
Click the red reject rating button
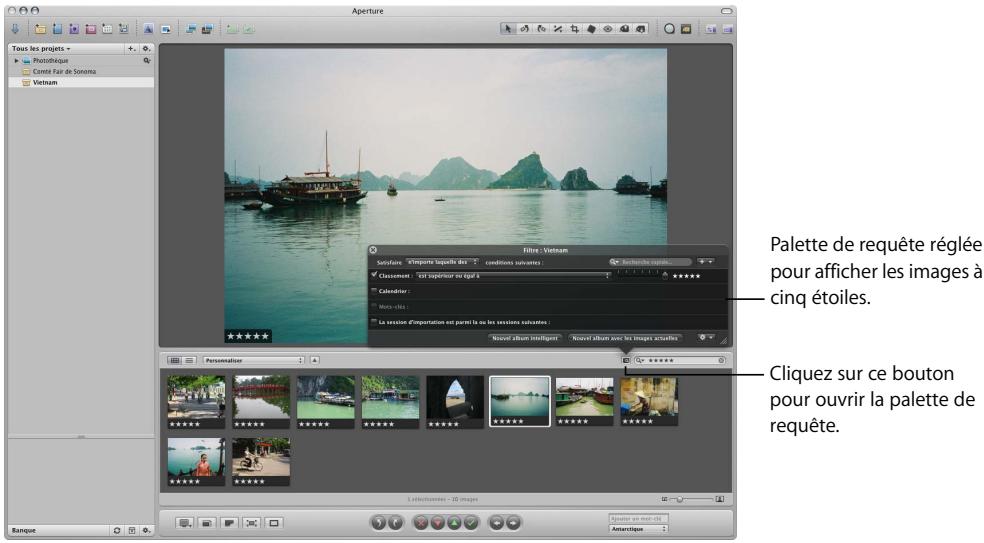(421, 522)
